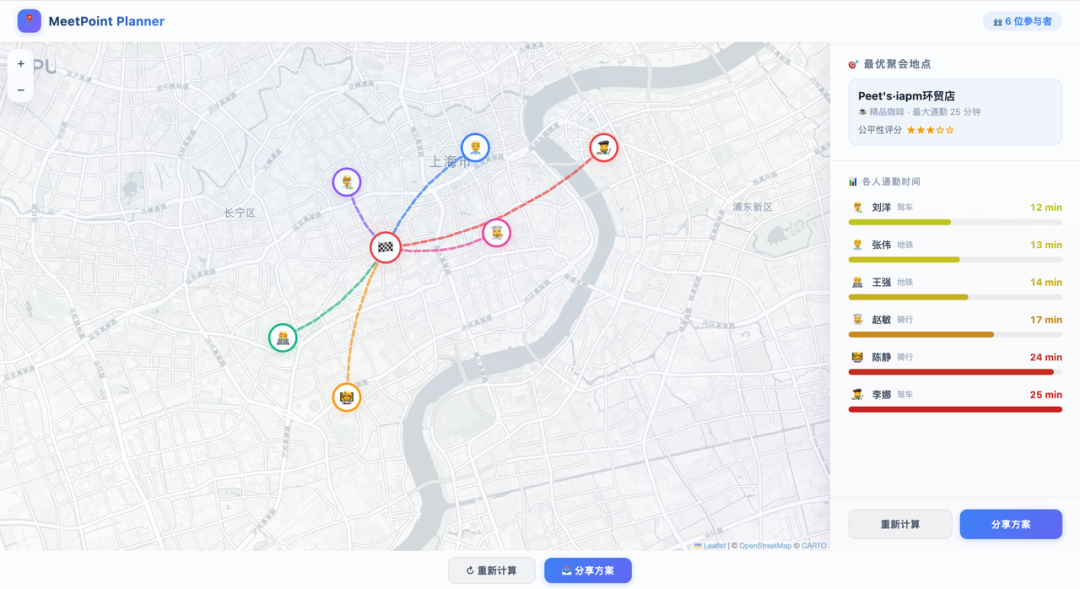Open the 6 位参与者 participants badge
The width and height of the screenshot is (1080, 589).
(1022, 21)
